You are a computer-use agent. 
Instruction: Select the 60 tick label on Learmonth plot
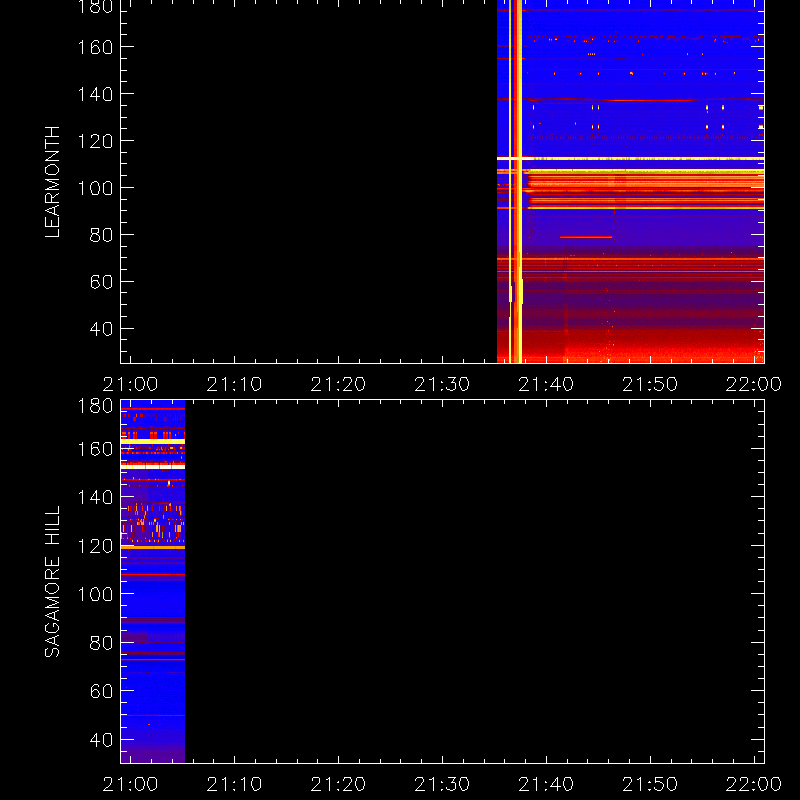pyautogui.click(x=101, y=282)
